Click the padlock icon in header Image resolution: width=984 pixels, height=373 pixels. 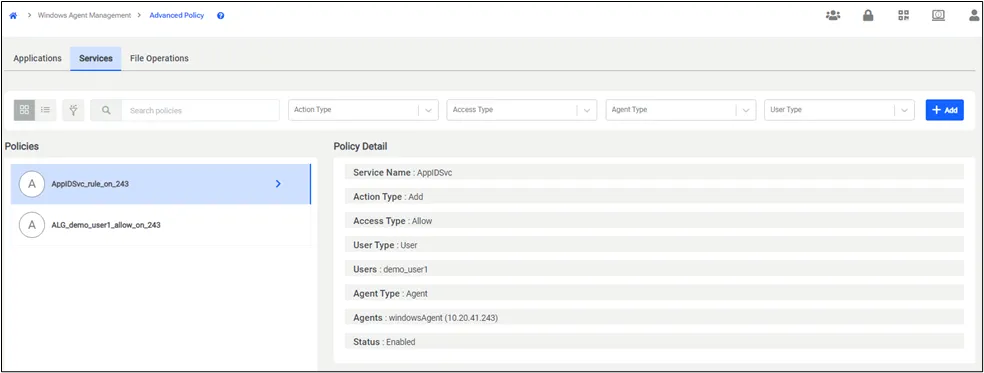pos(868,16)
